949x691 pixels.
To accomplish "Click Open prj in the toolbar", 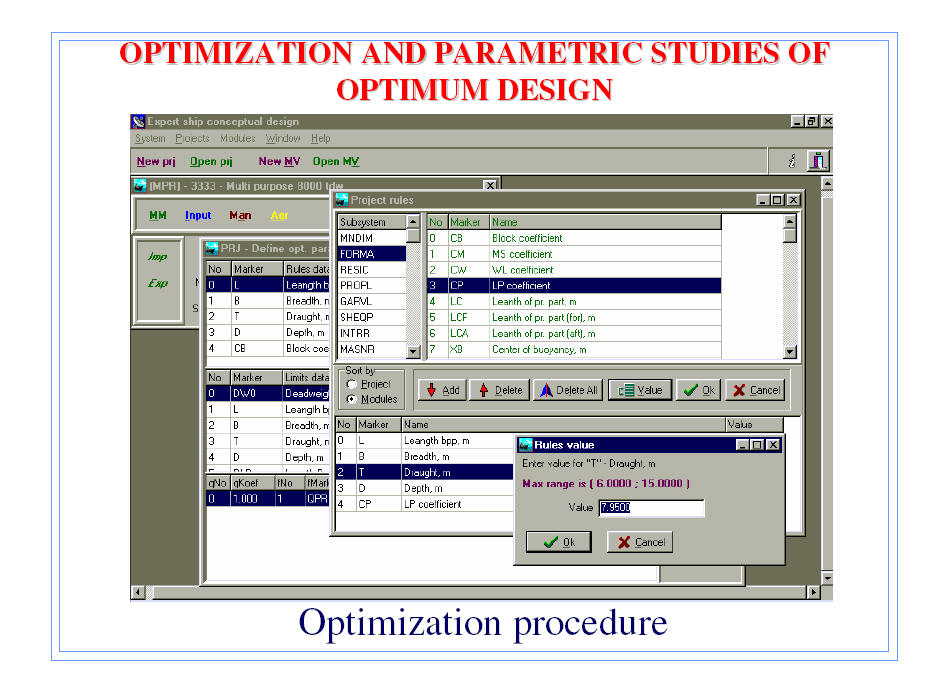I will [x=211, y=162].
